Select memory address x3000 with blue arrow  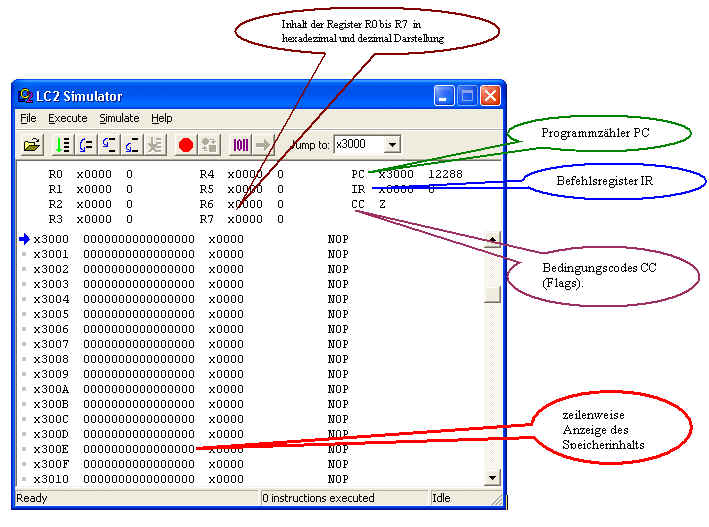point(51,239)
